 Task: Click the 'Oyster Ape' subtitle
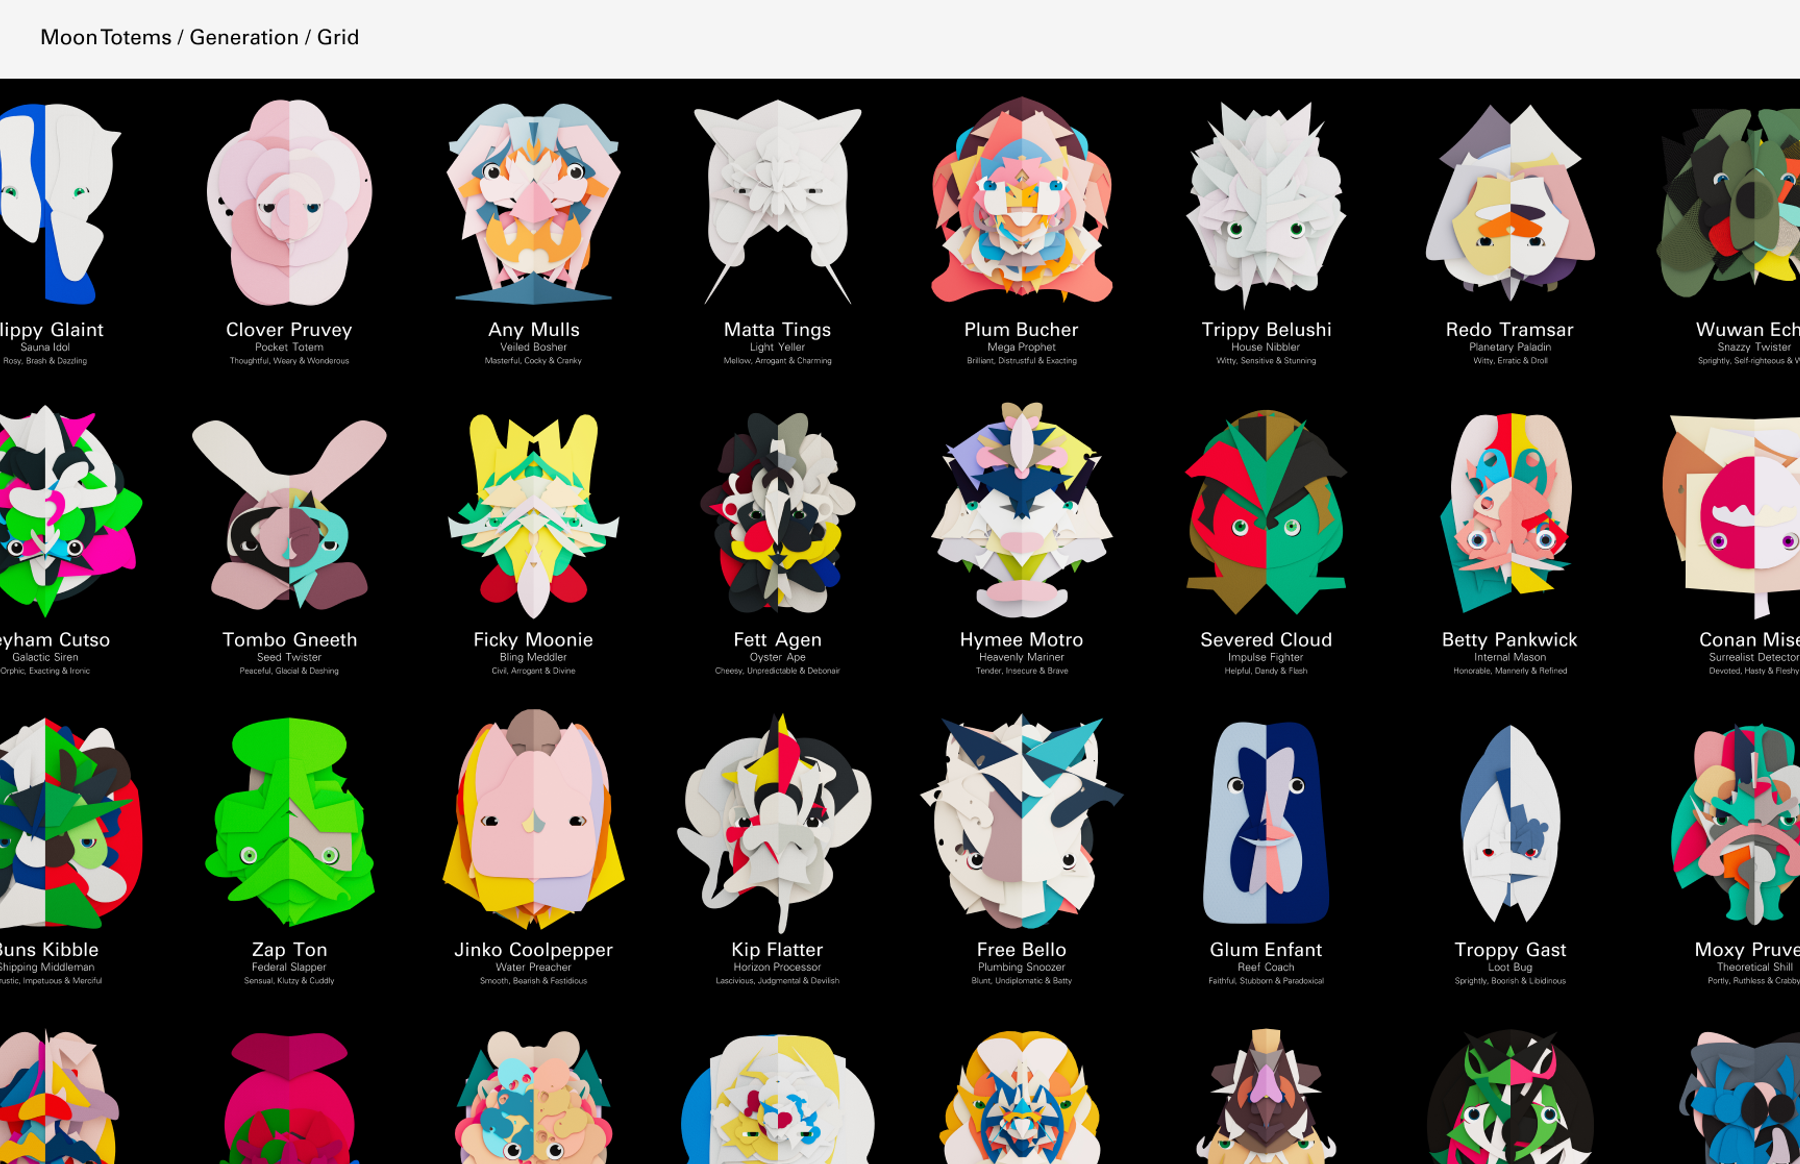(778, 657)
